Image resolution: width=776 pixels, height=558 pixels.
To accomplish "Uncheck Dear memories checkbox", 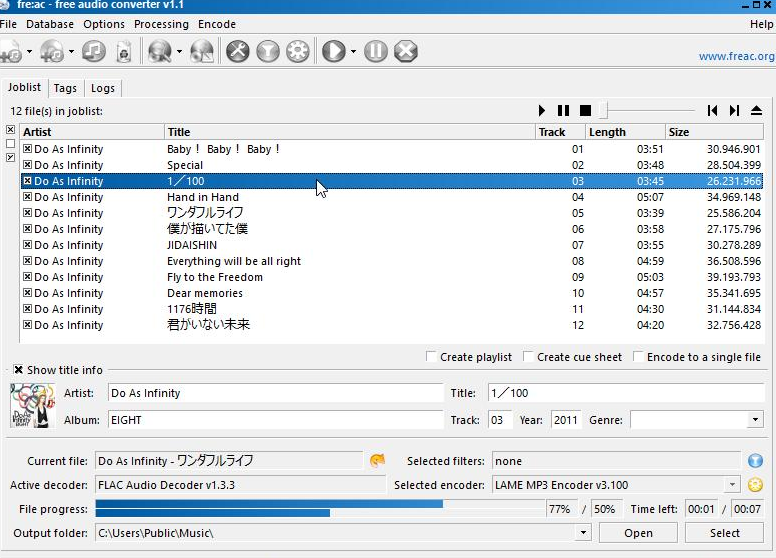I will coord(28,292).
